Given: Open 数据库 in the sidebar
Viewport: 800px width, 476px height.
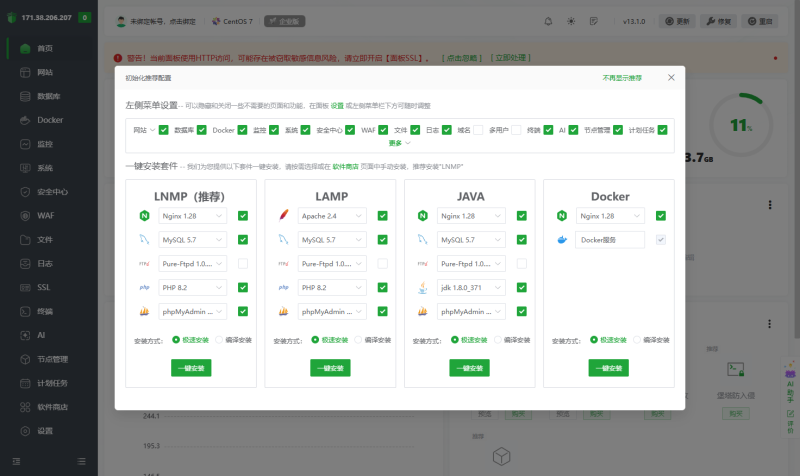Looking at the screenshot, I should pyautogui.click(x=49, y=96).
